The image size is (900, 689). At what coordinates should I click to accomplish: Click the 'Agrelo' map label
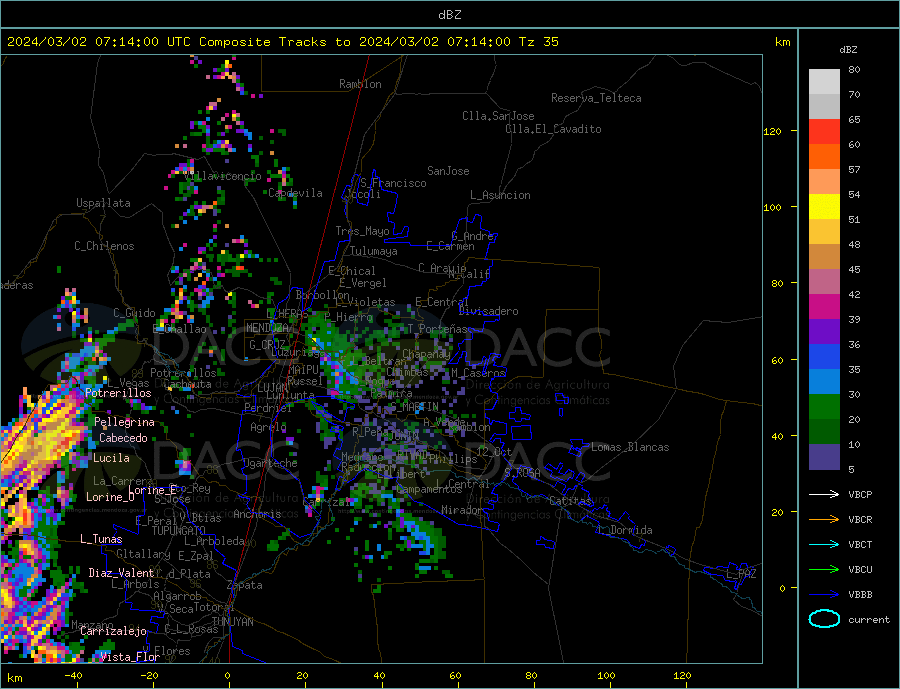(x=268, y=427)
